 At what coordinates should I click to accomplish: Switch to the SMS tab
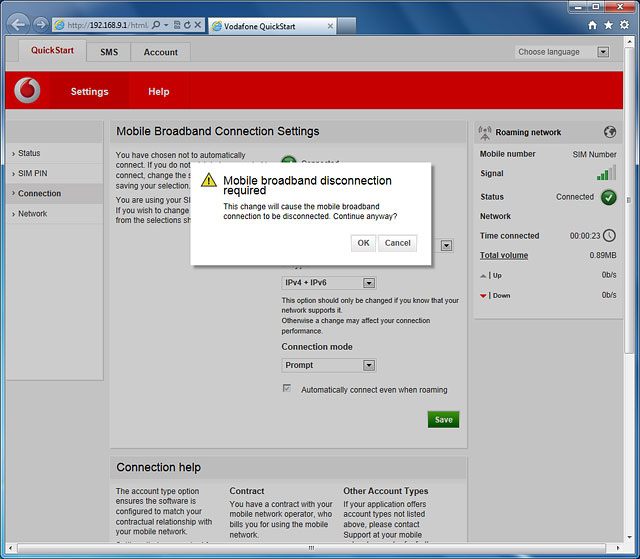[108, 52]
